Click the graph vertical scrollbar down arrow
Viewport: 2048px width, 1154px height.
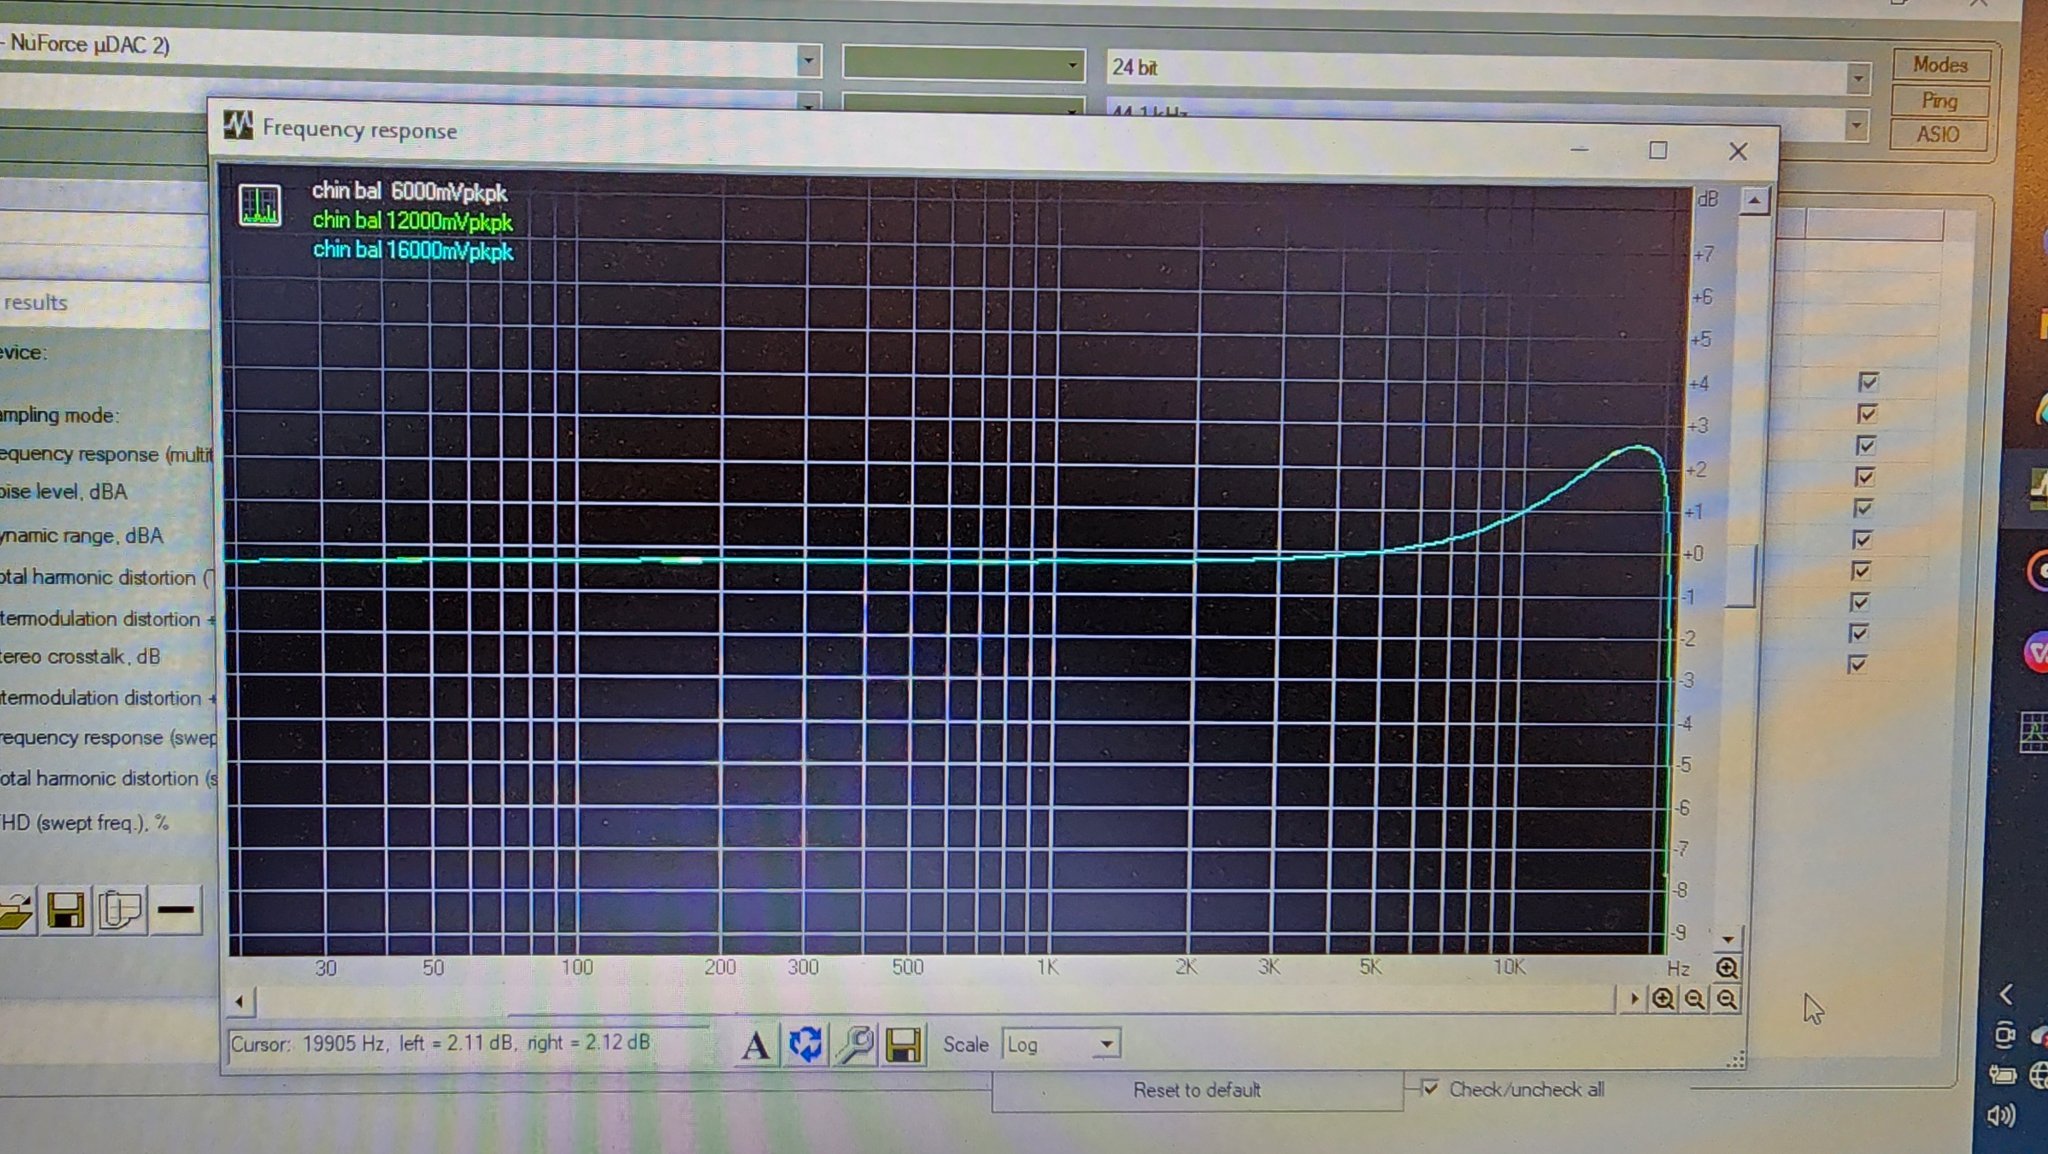(x=1729, y=938)
